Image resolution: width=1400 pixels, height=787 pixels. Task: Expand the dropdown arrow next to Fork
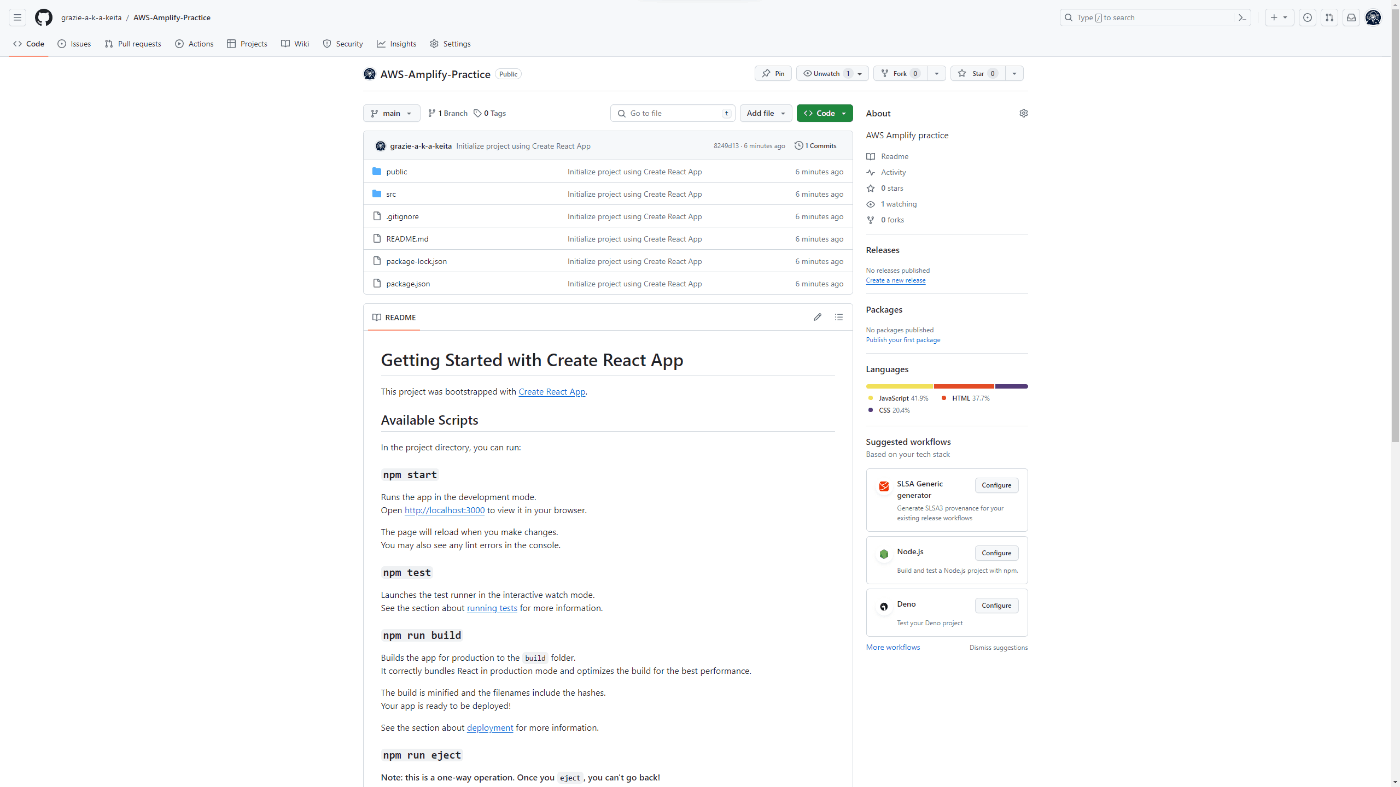[x=936, y=73]
